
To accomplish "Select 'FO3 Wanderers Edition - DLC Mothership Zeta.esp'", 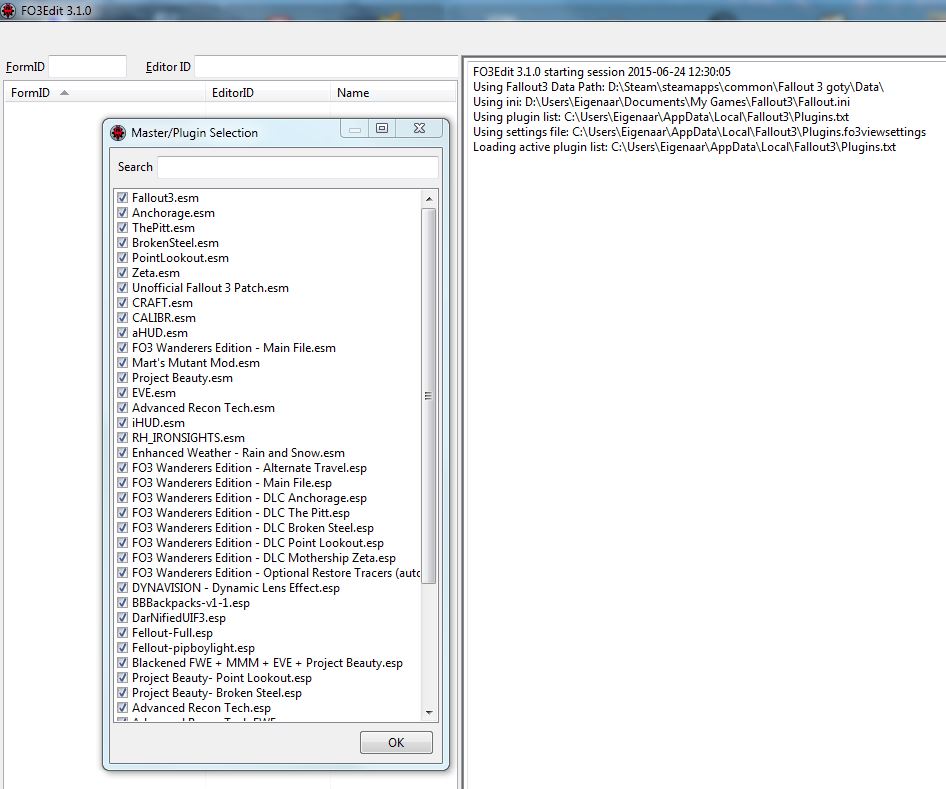I will click(264, 558).
